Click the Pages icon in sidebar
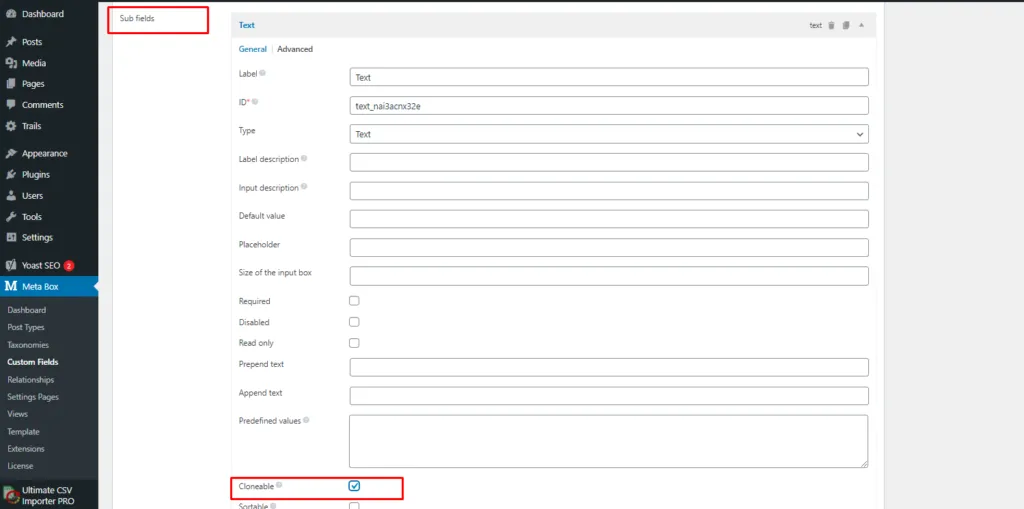1024x509 pixels. (x=10, y=84)
